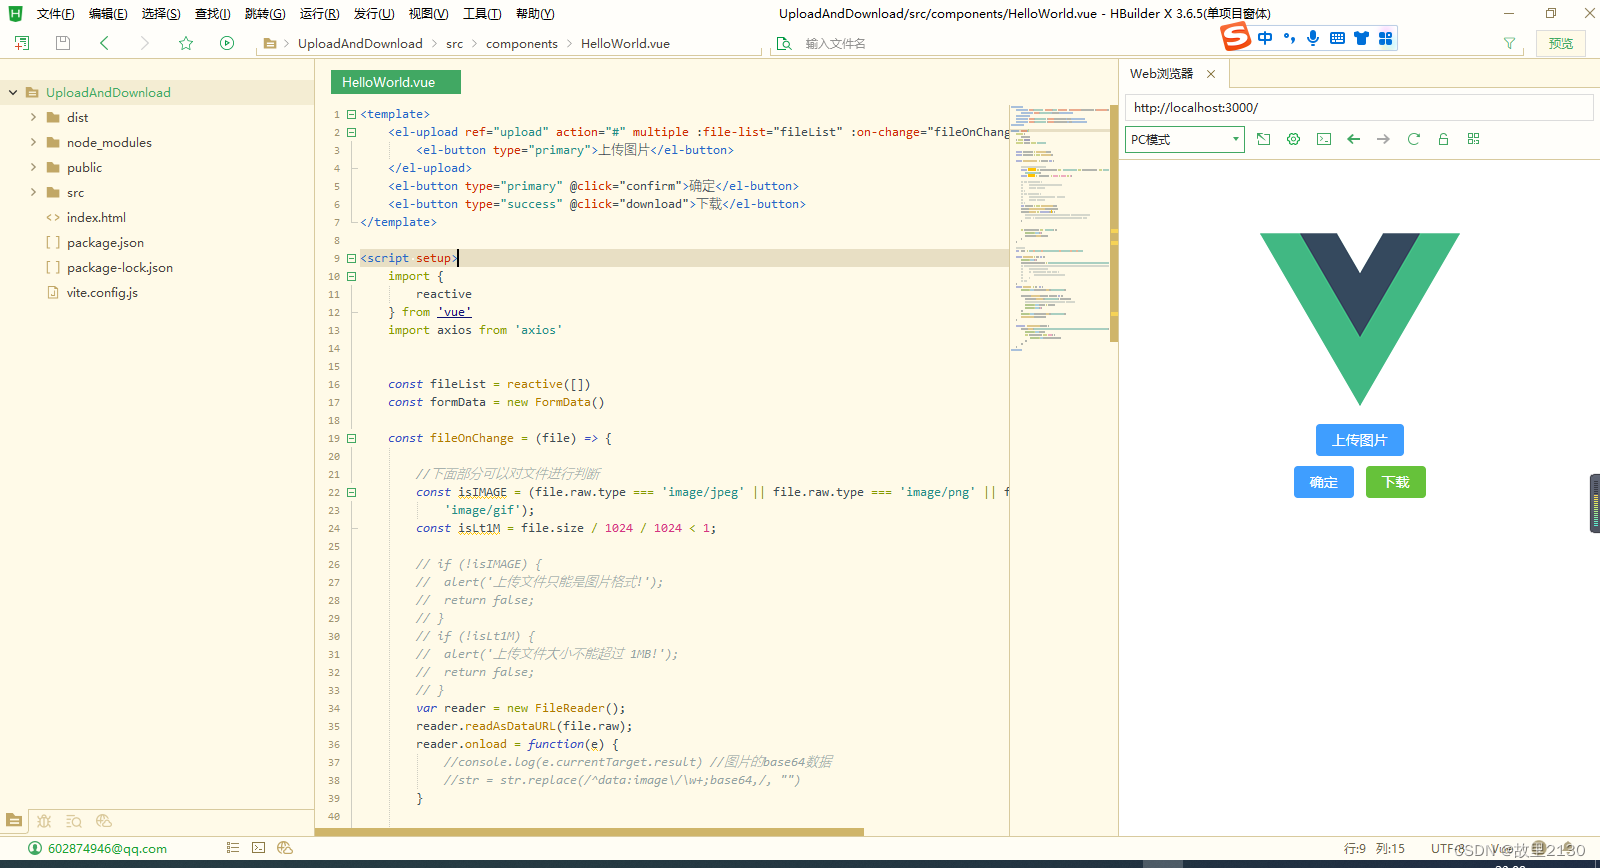This screenshot has height=868, width=1600.
Task: Go back using the toolbar back arrow
Action: pyautogui.click(x=104, y=43)
